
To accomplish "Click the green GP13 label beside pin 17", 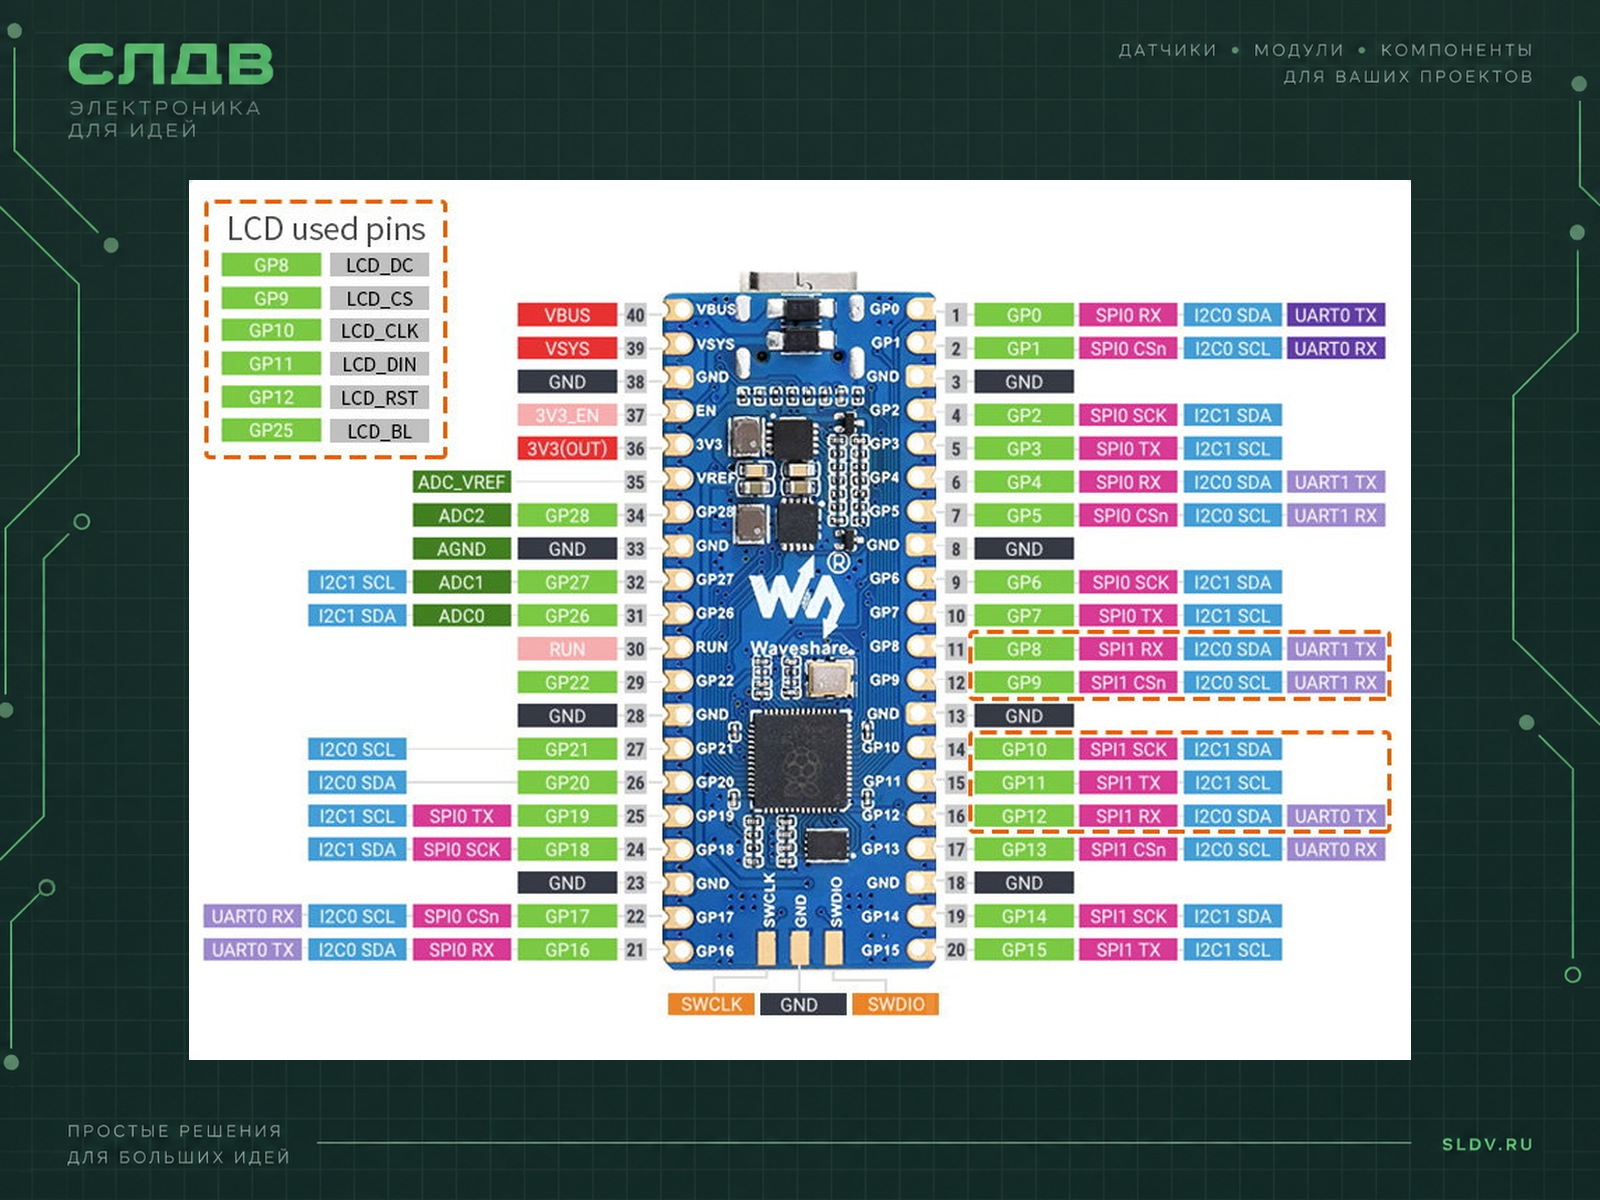I will tap(1024, 849).
